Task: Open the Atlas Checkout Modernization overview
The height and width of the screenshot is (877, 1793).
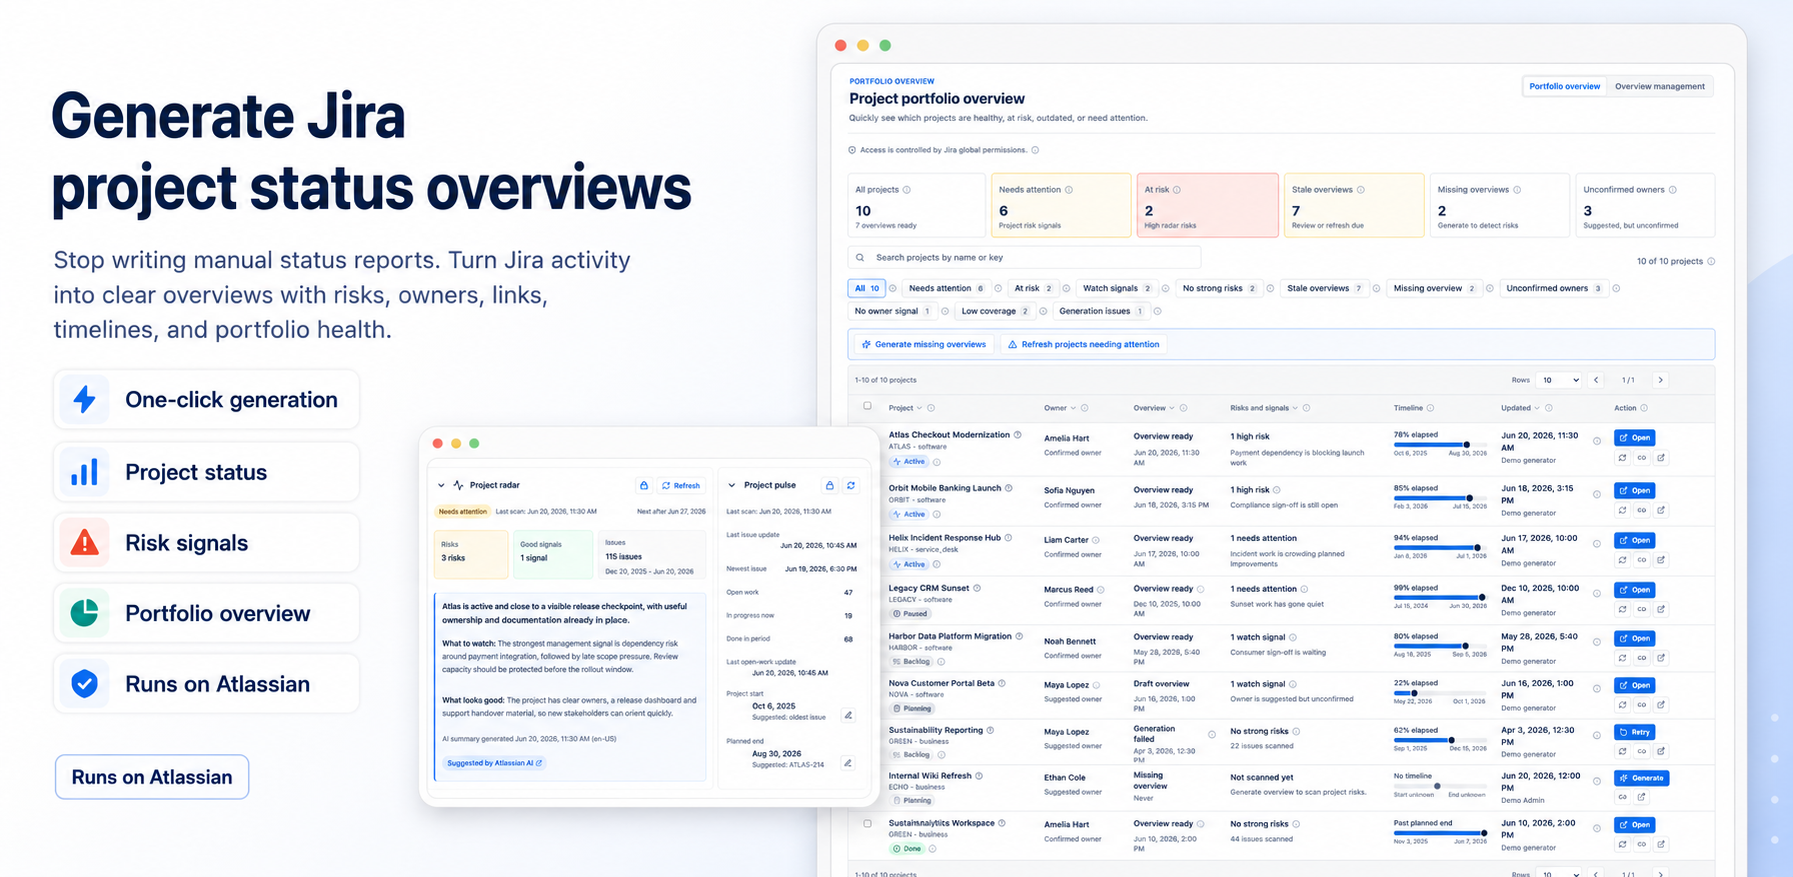Action: (1635, 438)
